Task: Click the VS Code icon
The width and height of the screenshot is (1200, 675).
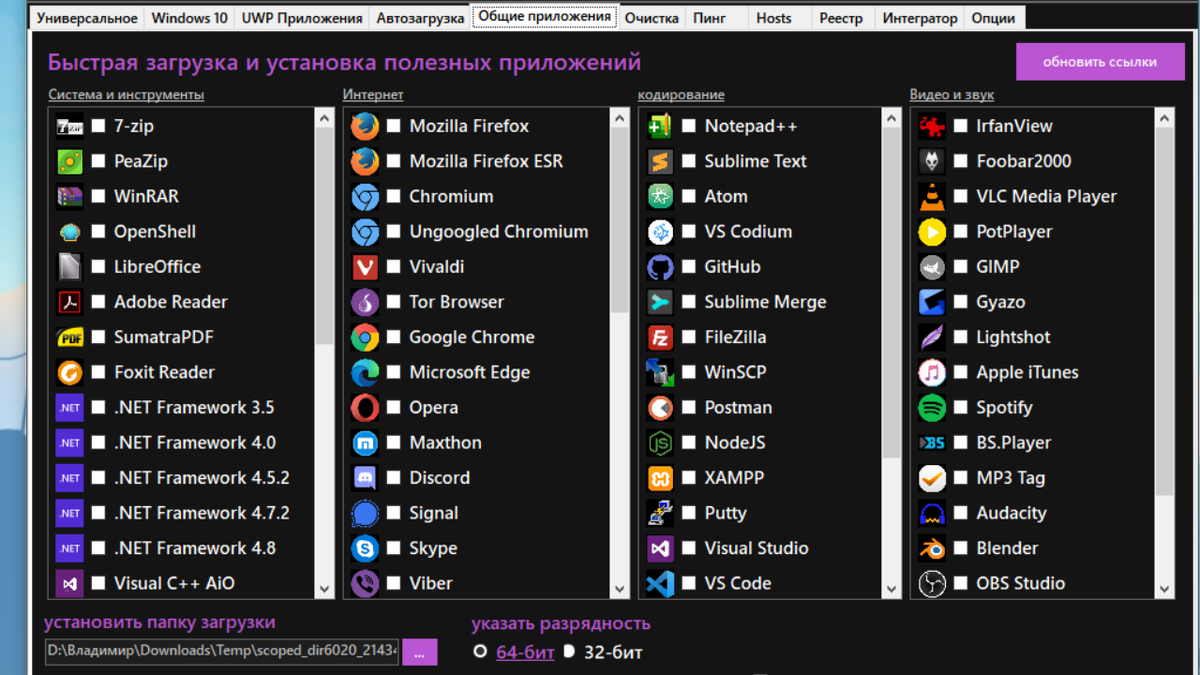Action: [x=660, y=583]
